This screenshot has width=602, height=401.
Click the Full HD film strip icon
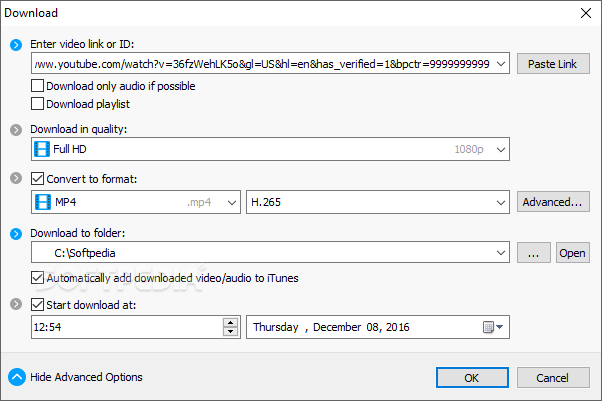[x=42, y=149]
